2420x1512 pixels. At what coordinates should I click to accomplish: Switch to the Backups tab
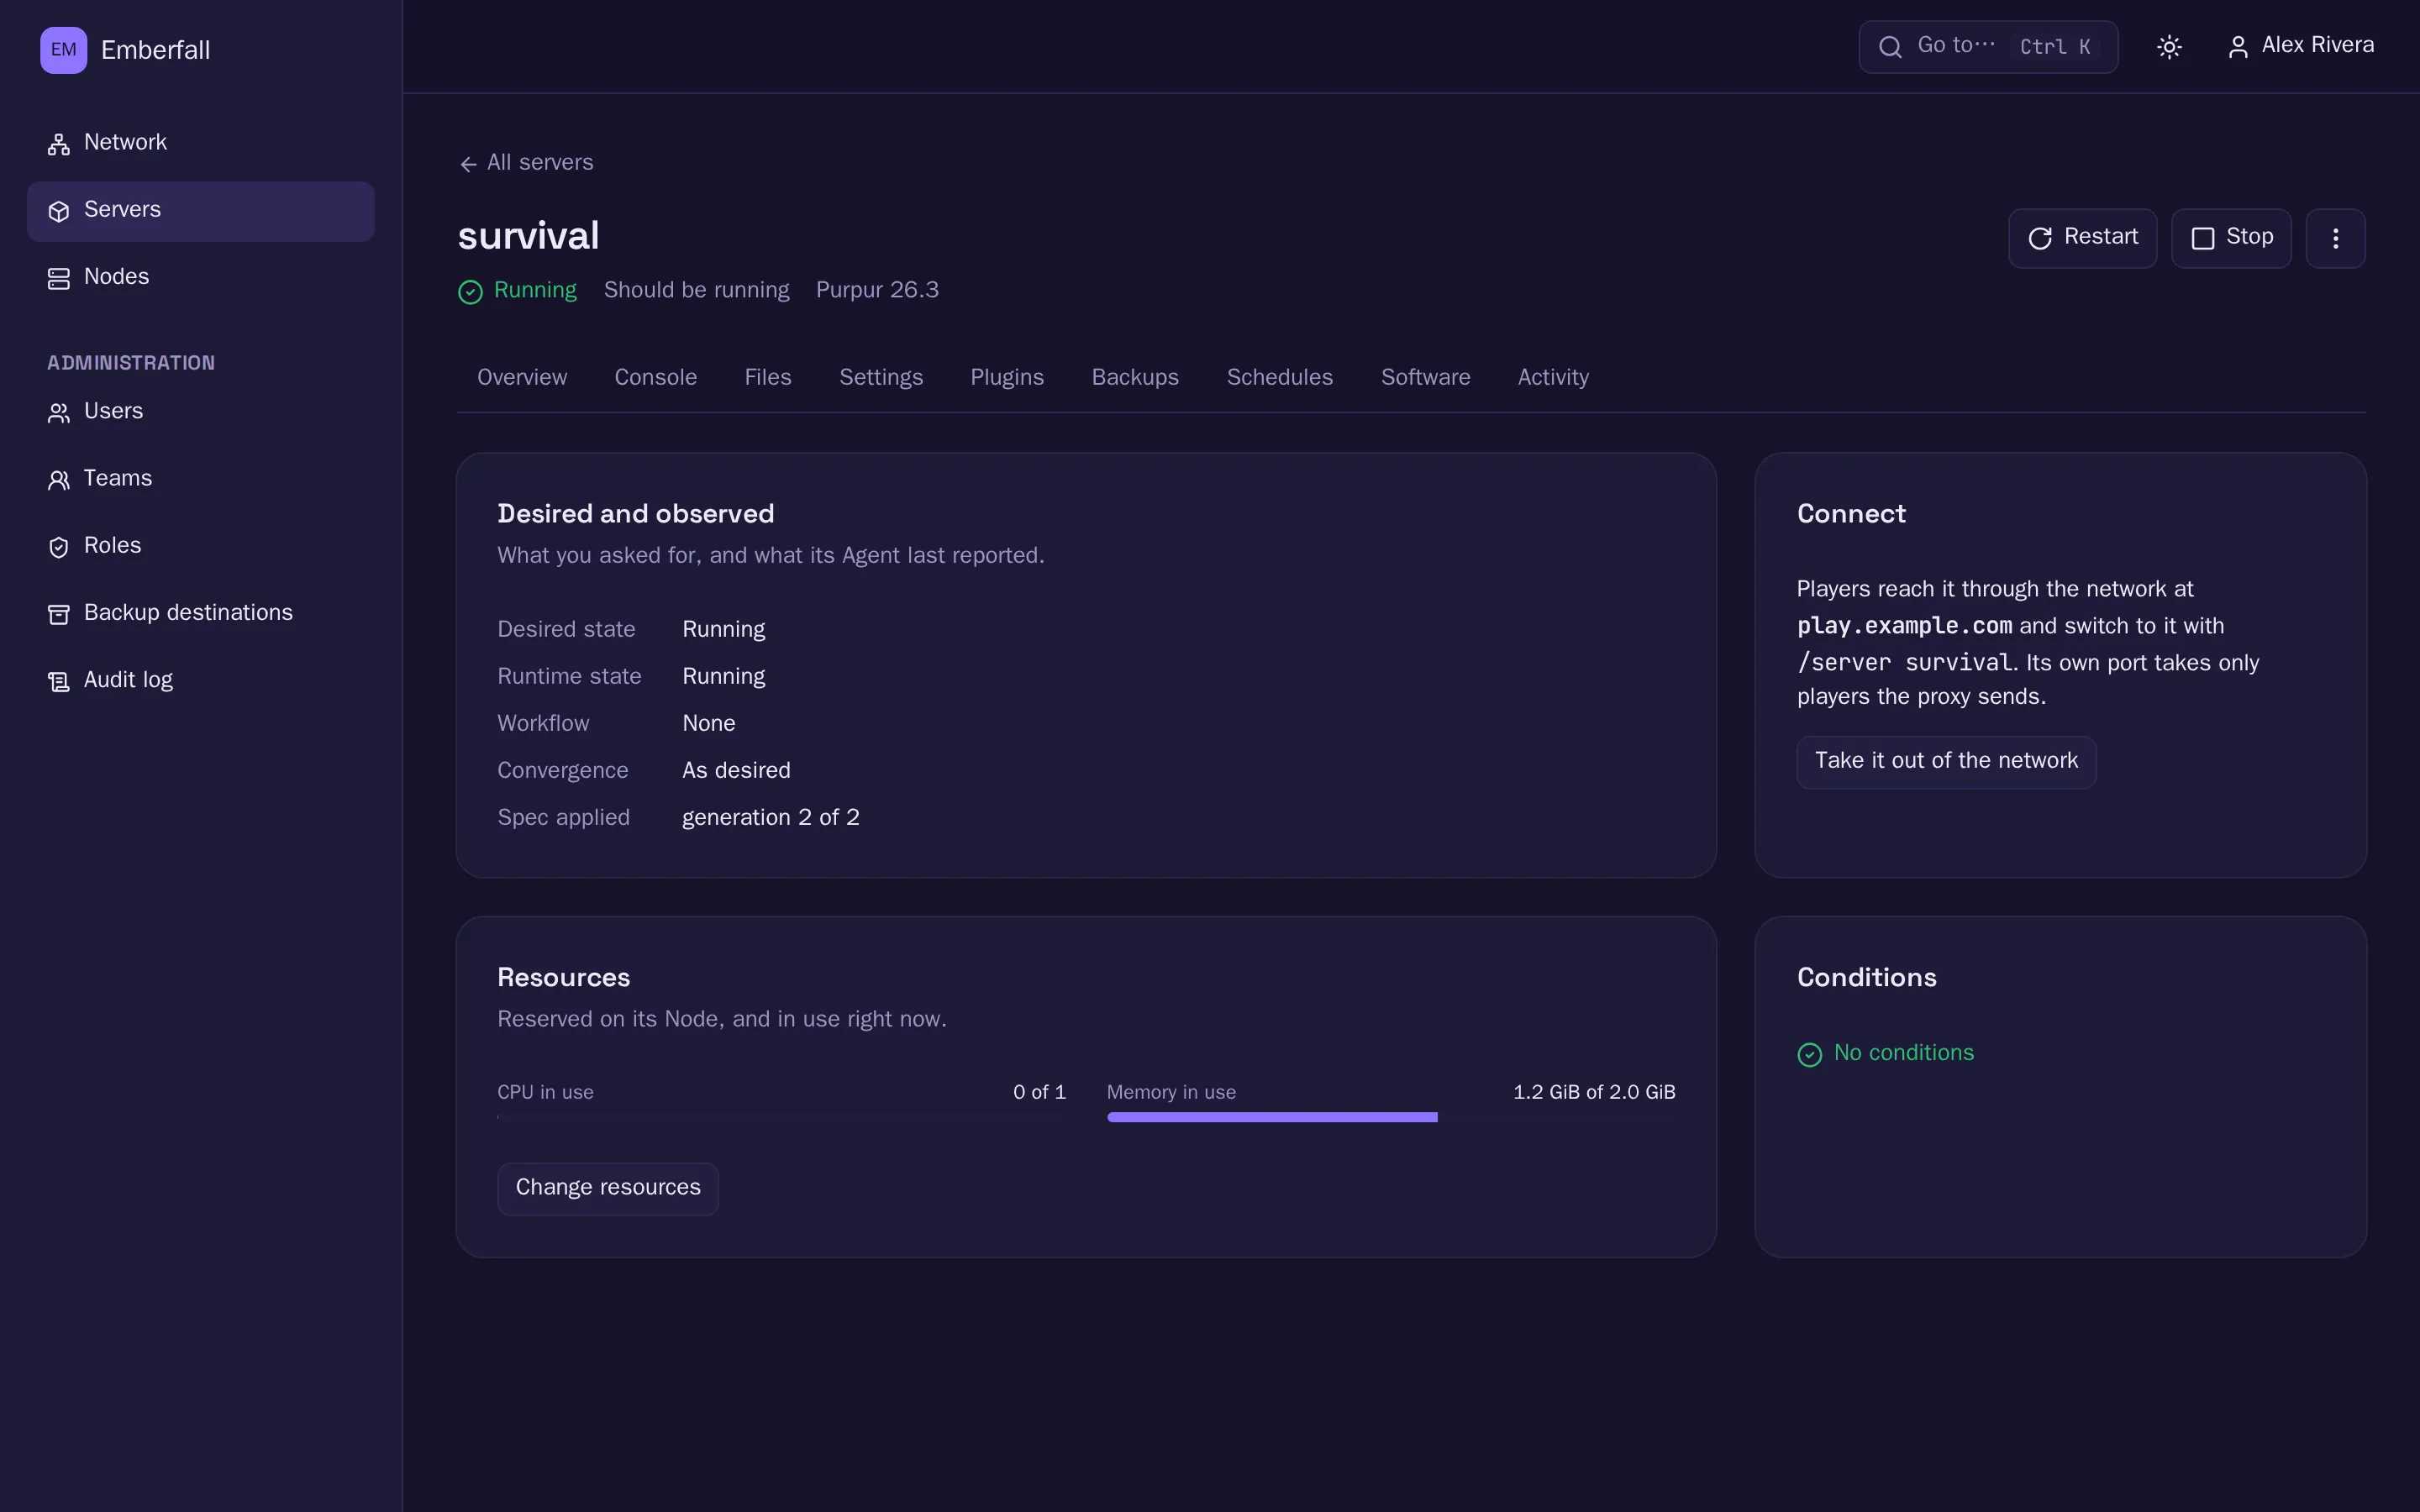click(x=1135, y=378)
